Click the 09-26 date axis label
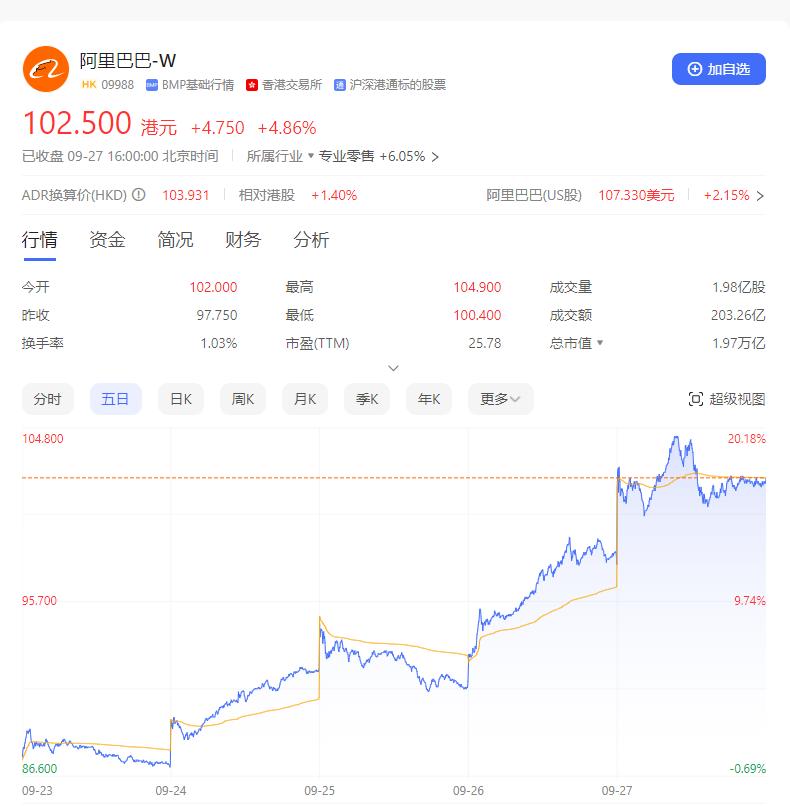 (468, 791)
